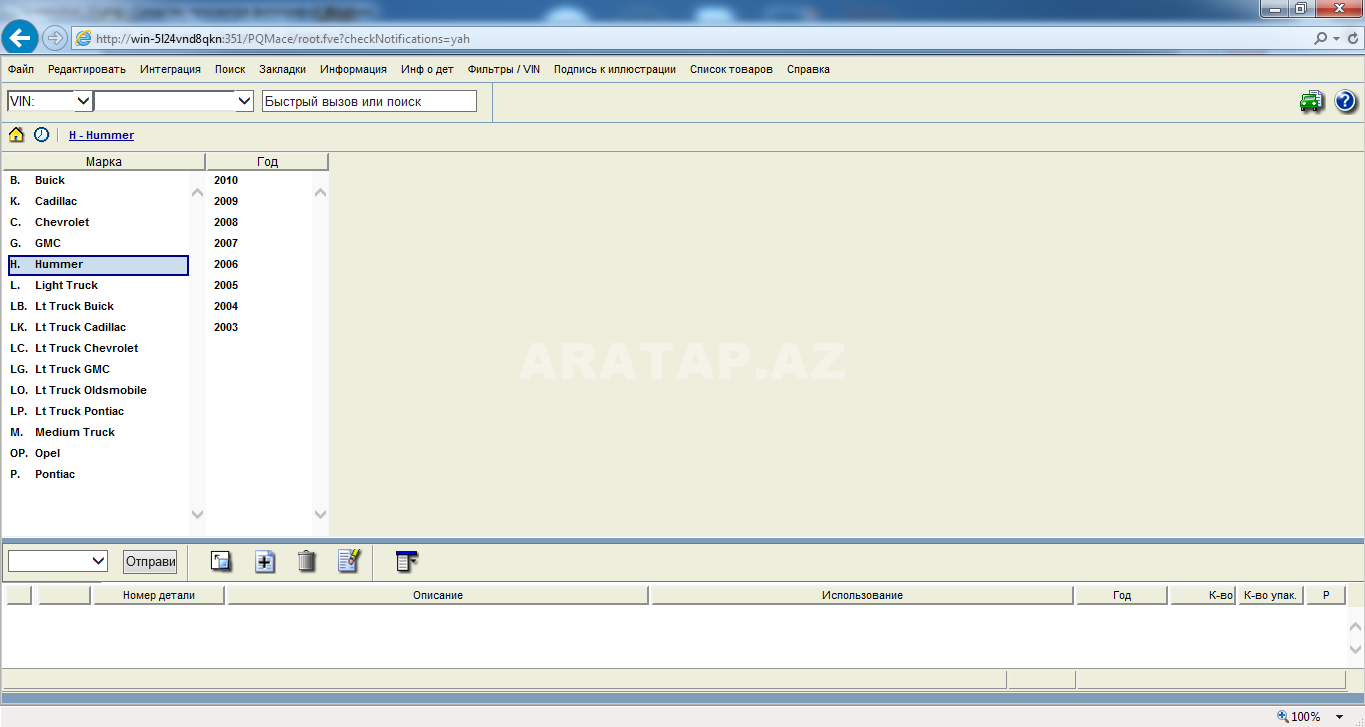Click the down arrow of the Марка scrollbar

(197, 514)
